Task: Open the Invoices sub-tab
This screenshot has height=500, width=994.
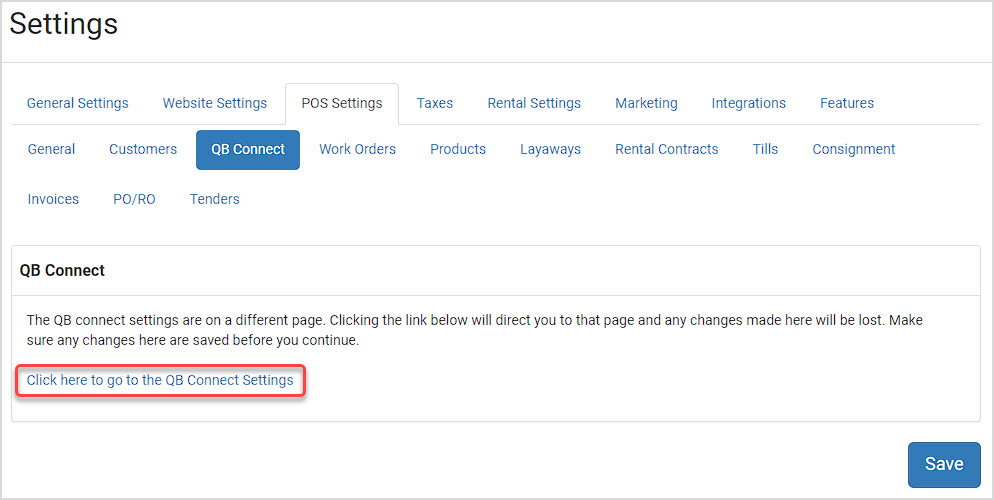Action: point(53,199)
